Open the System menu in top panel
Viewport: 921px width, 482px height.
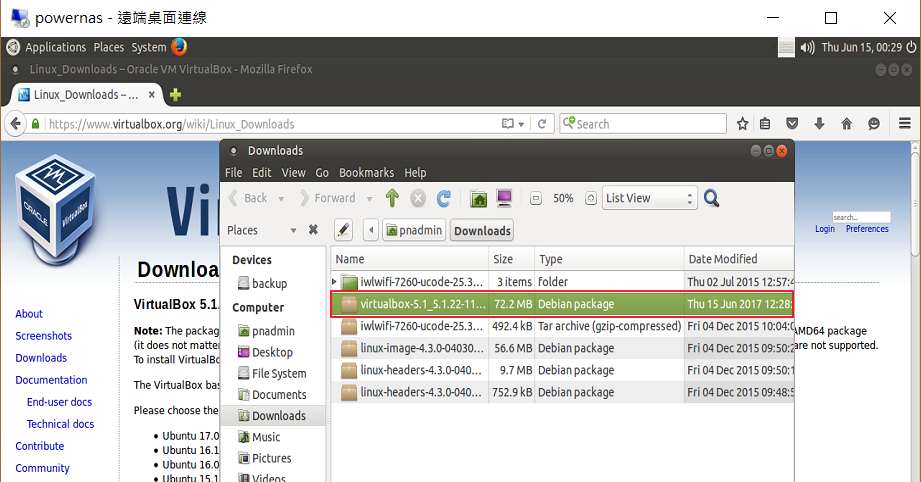[x=149, y=47]
